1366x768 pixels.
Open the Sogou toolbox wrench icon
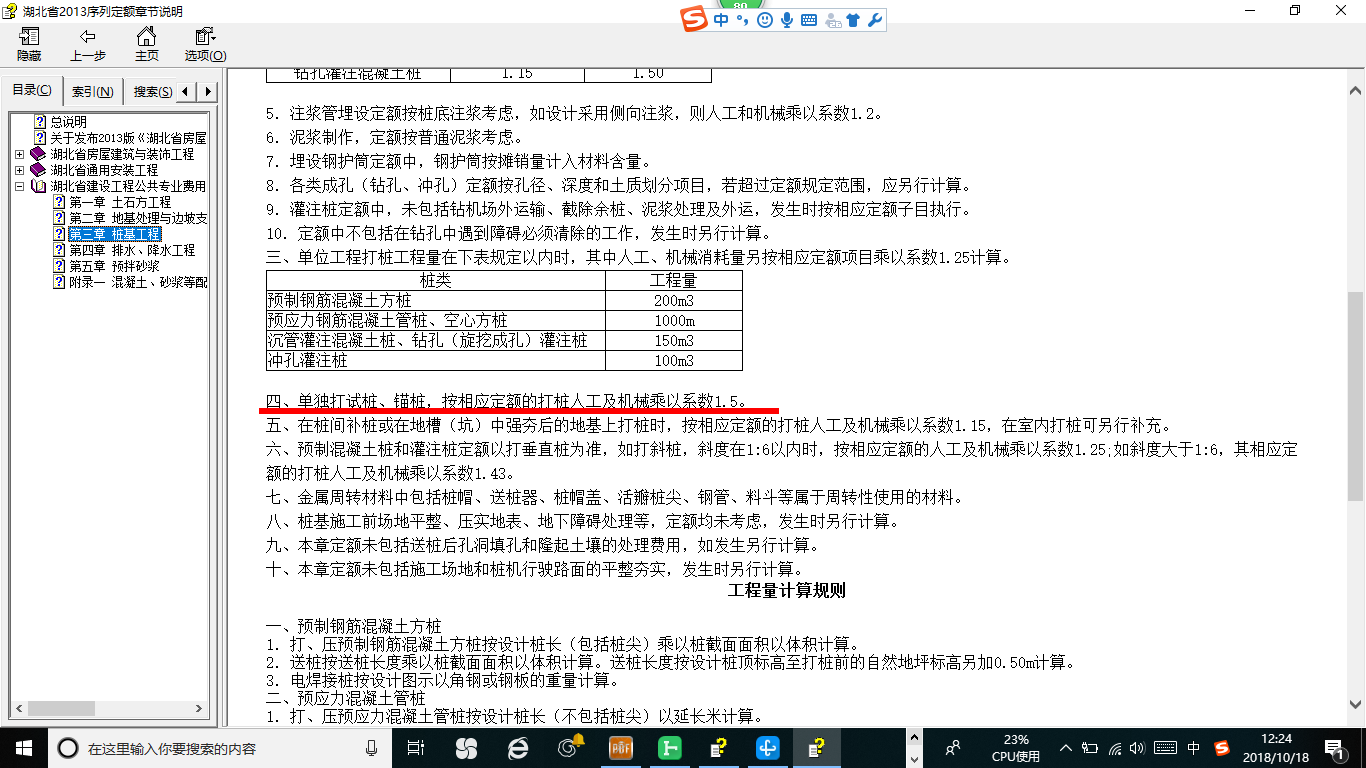[875, 20]
